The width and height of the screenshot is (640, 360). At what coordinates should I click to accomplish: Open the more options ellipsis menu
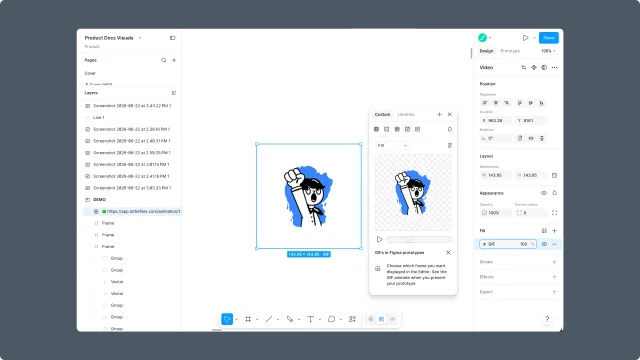click(x=554, y=67)
